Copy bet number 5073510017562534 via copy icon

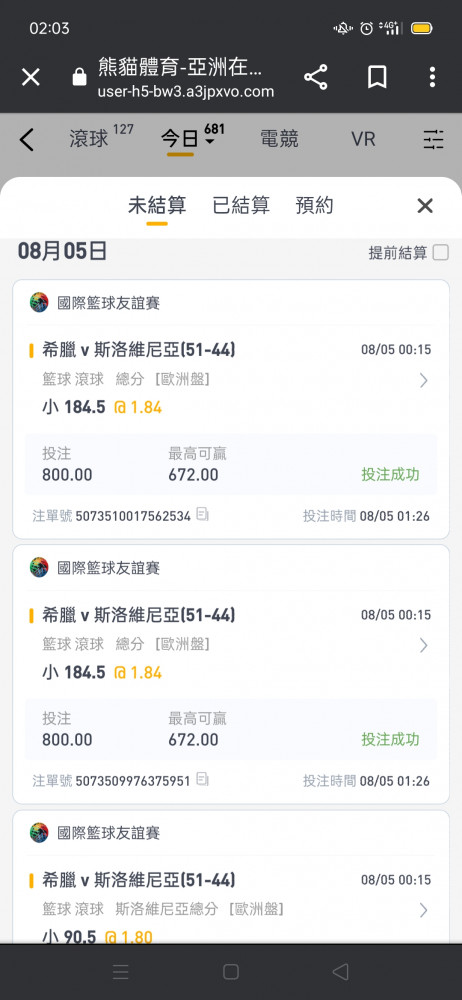click(x=202, y=513)
